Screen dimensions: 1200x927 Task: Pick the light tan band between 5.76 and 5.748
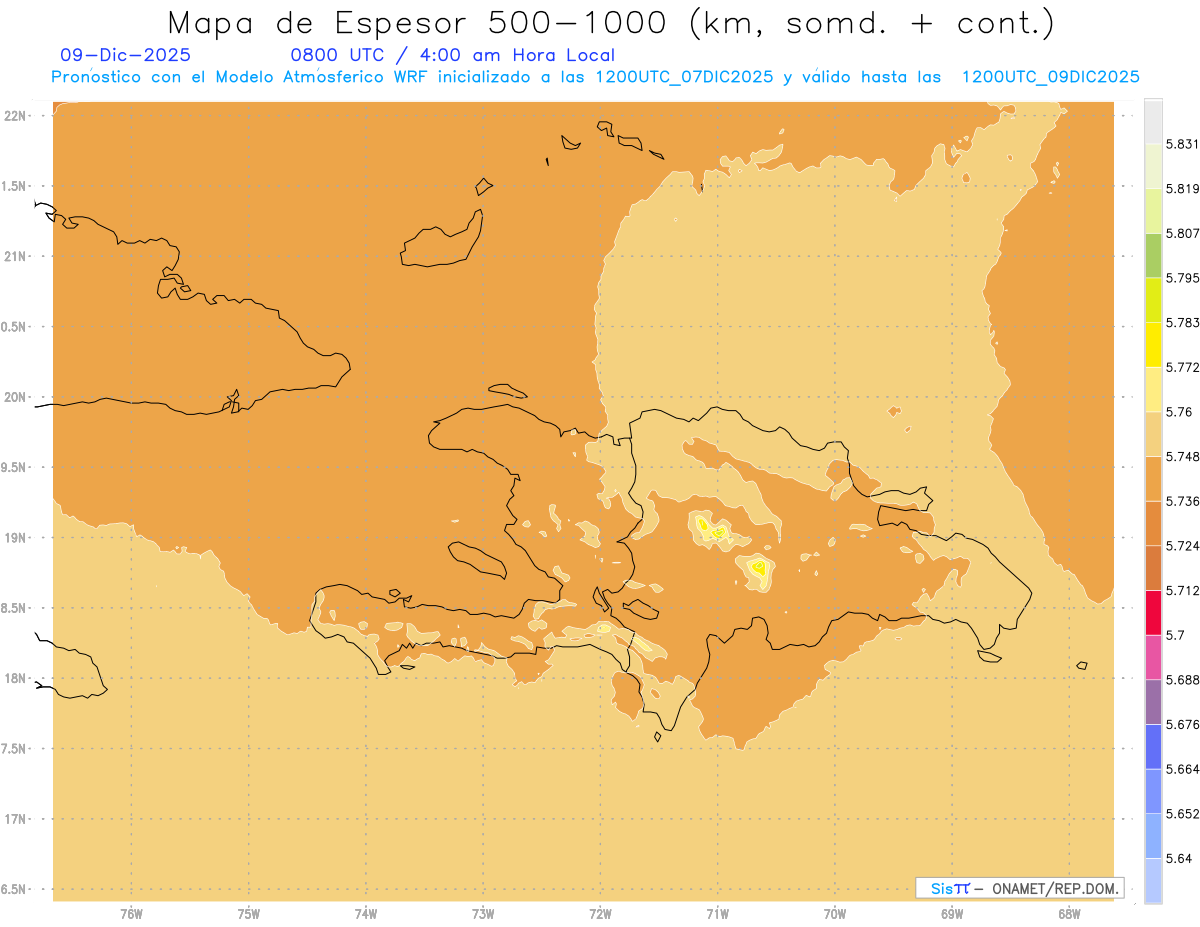tap(1153, 434)
